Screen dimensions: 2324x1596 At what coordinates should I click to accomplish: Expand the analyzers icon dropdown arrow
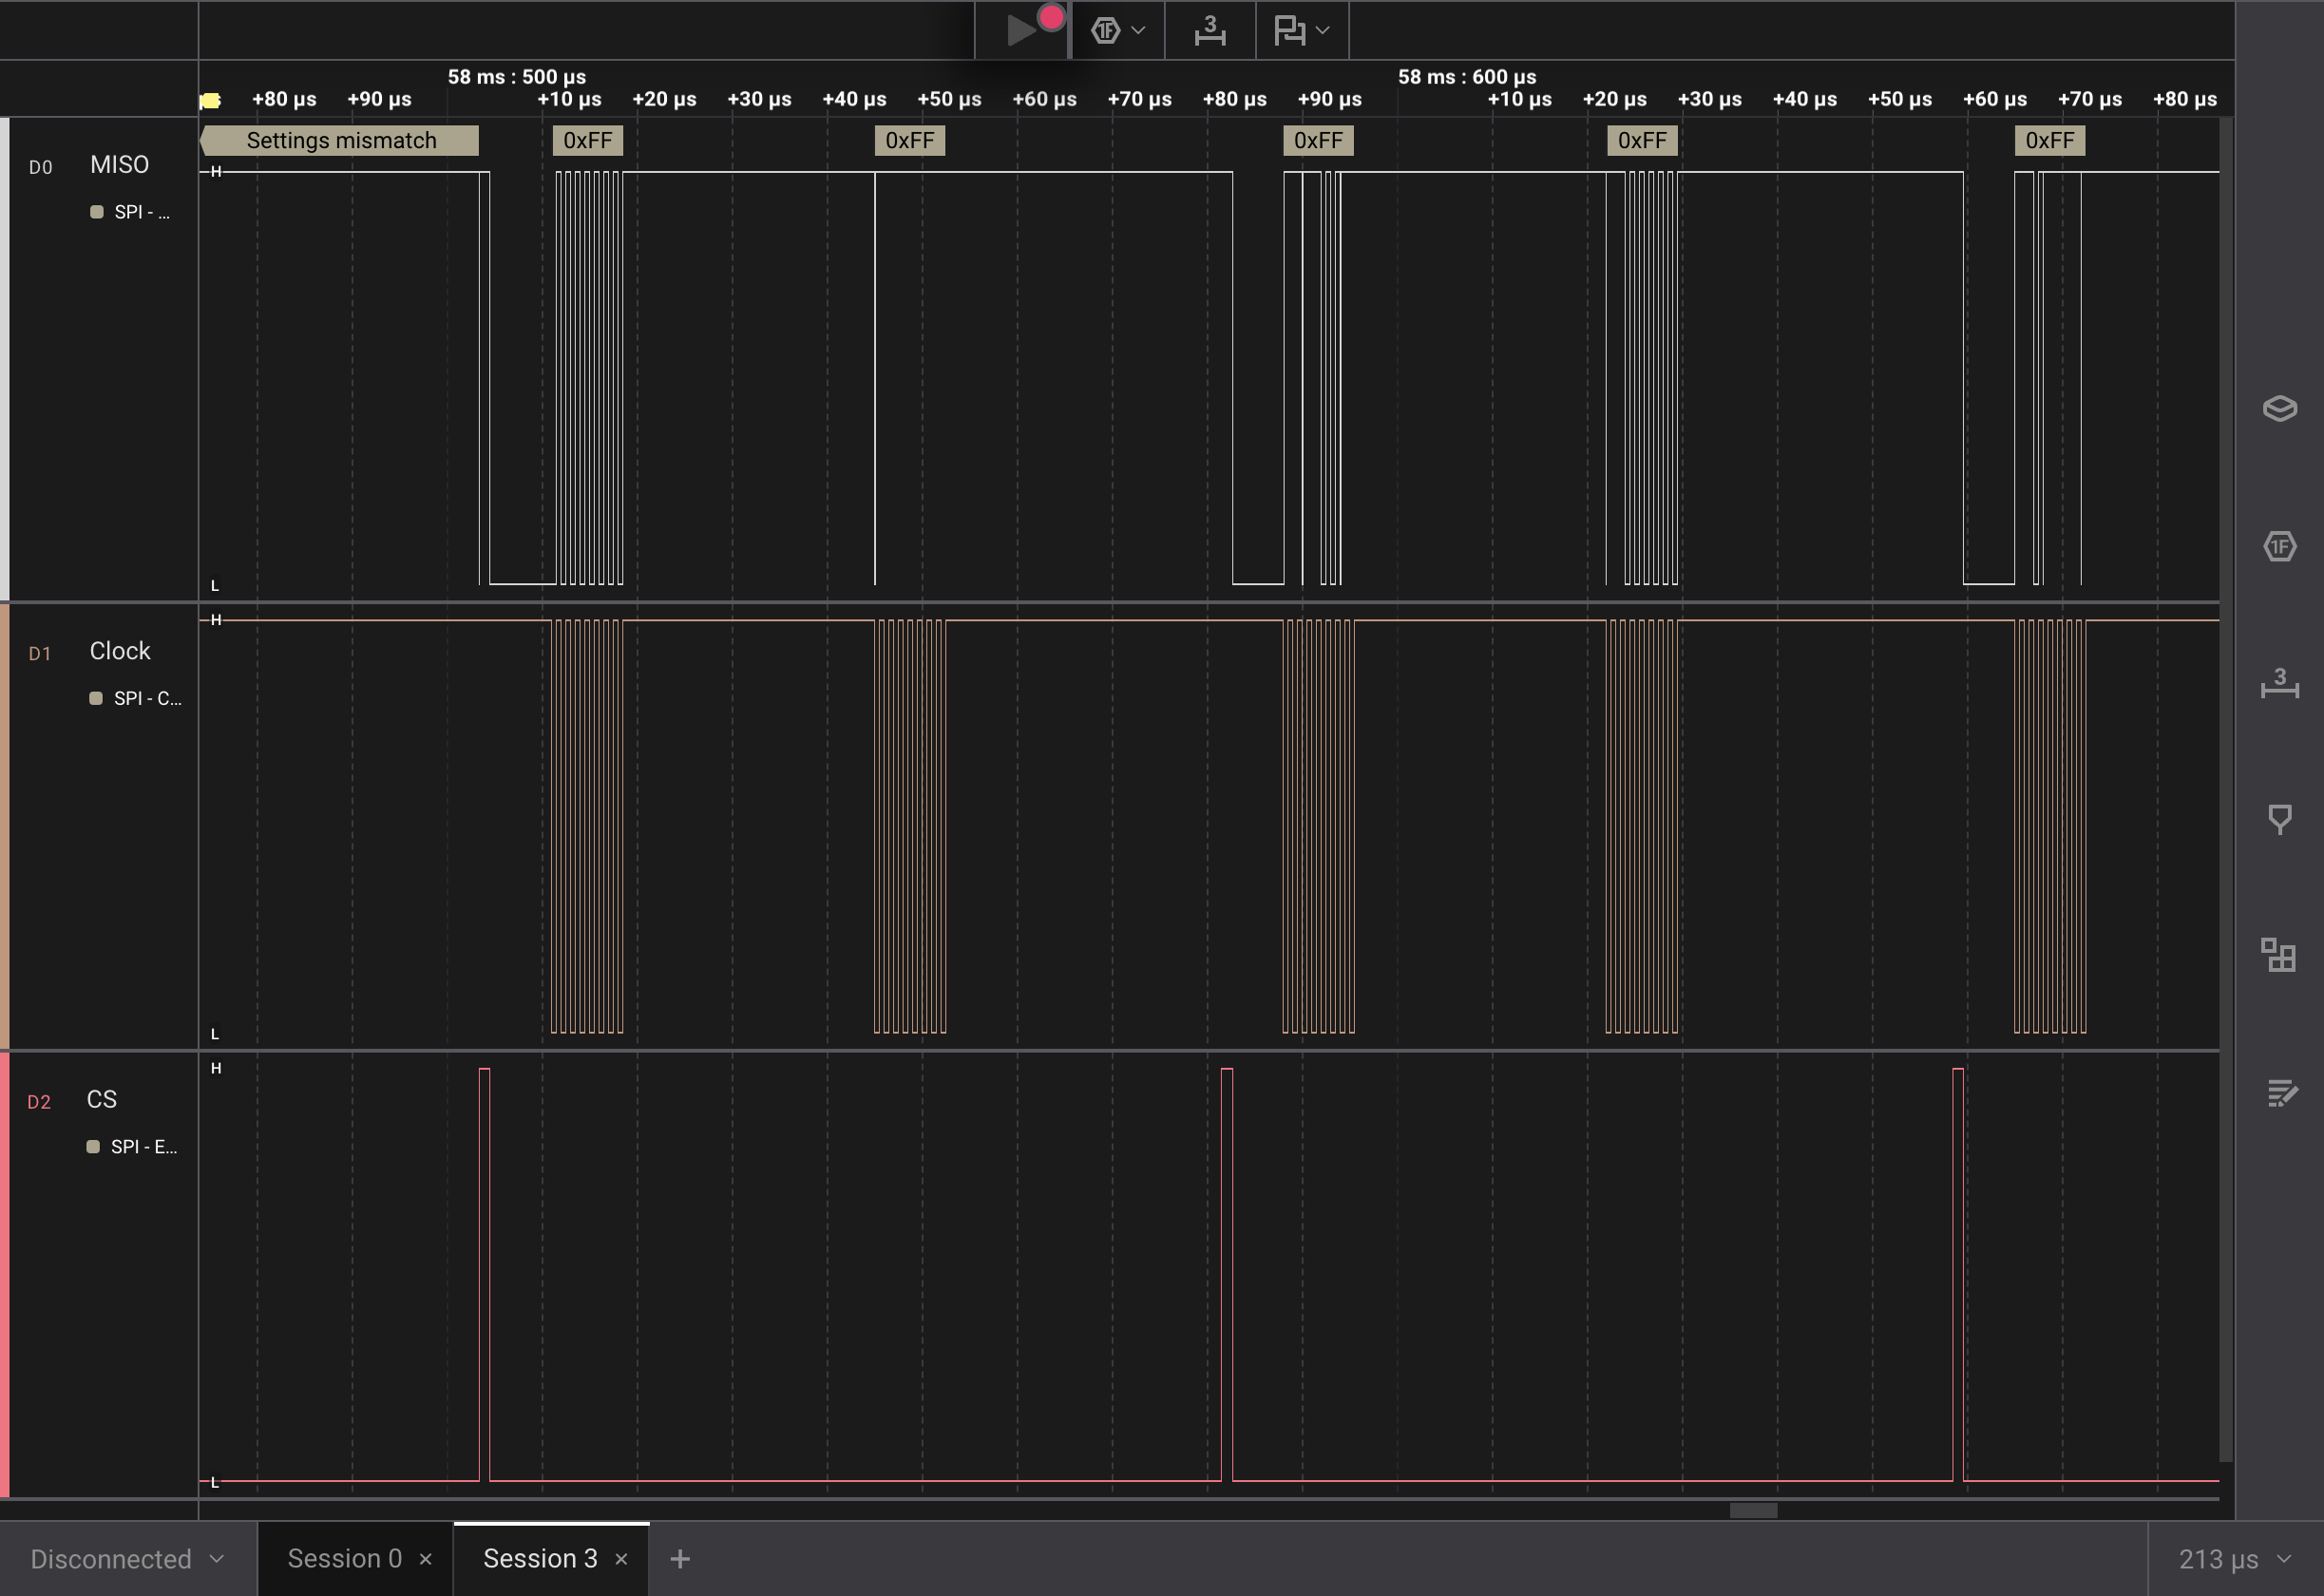coord(1138,31)
